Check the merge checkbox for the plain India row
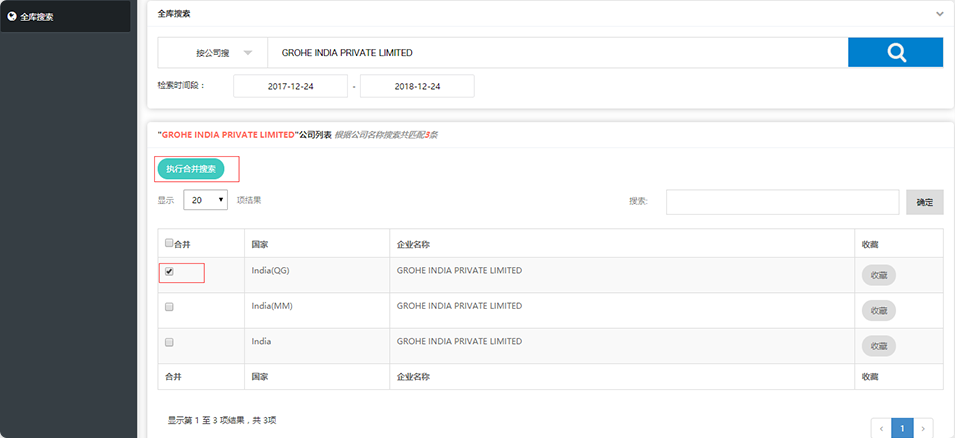The height and width of the screenshot is (438, 955). [169, 342]
